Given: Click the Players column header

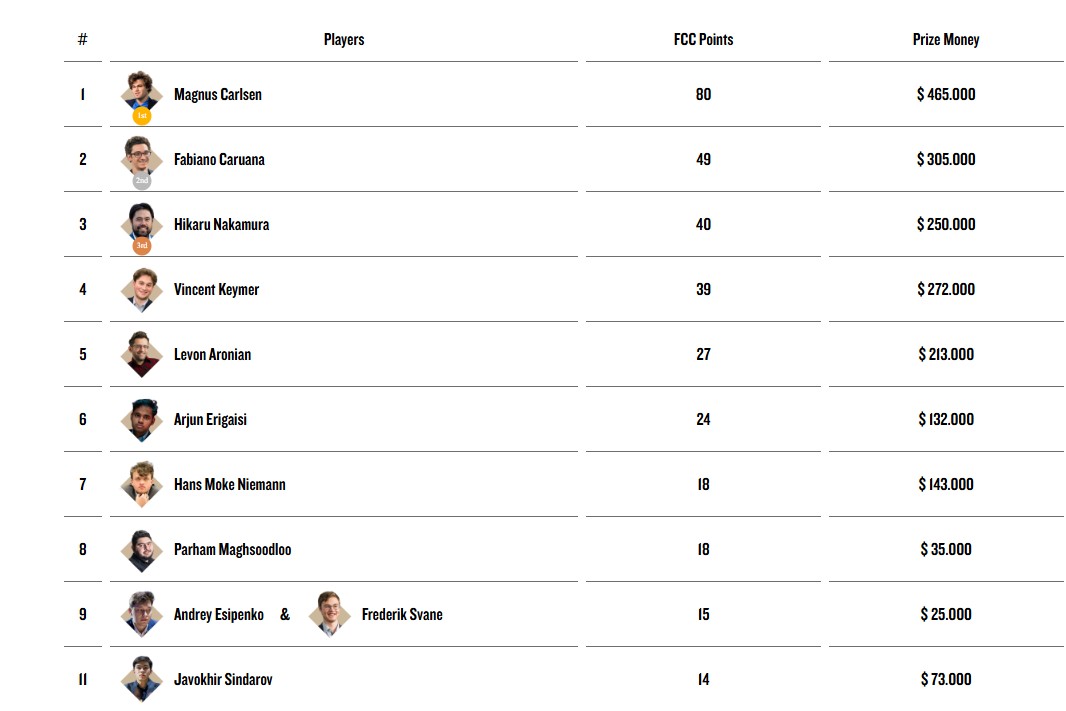Looking at the screenshot, I should [x=344, y=40].
